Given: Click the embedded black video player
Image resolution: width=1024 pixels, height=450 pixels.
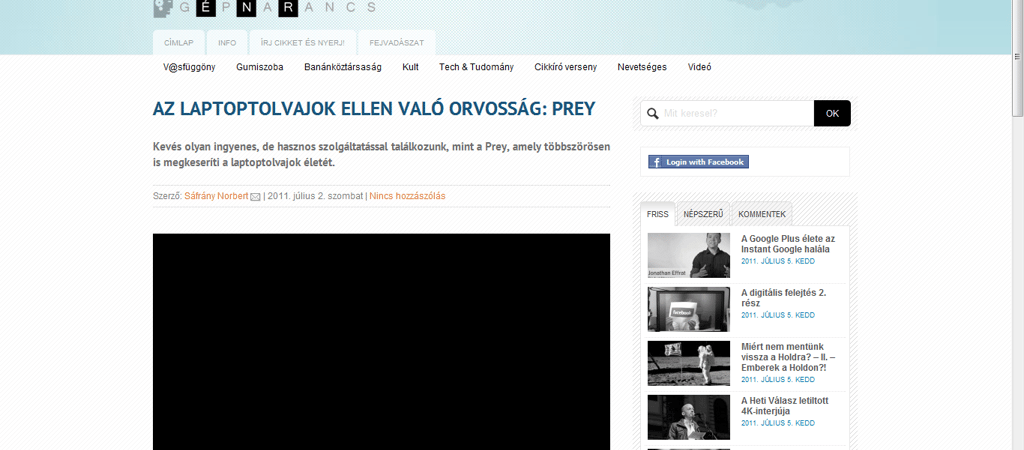Looking at the screenshot, I should (x=381, y=340).
